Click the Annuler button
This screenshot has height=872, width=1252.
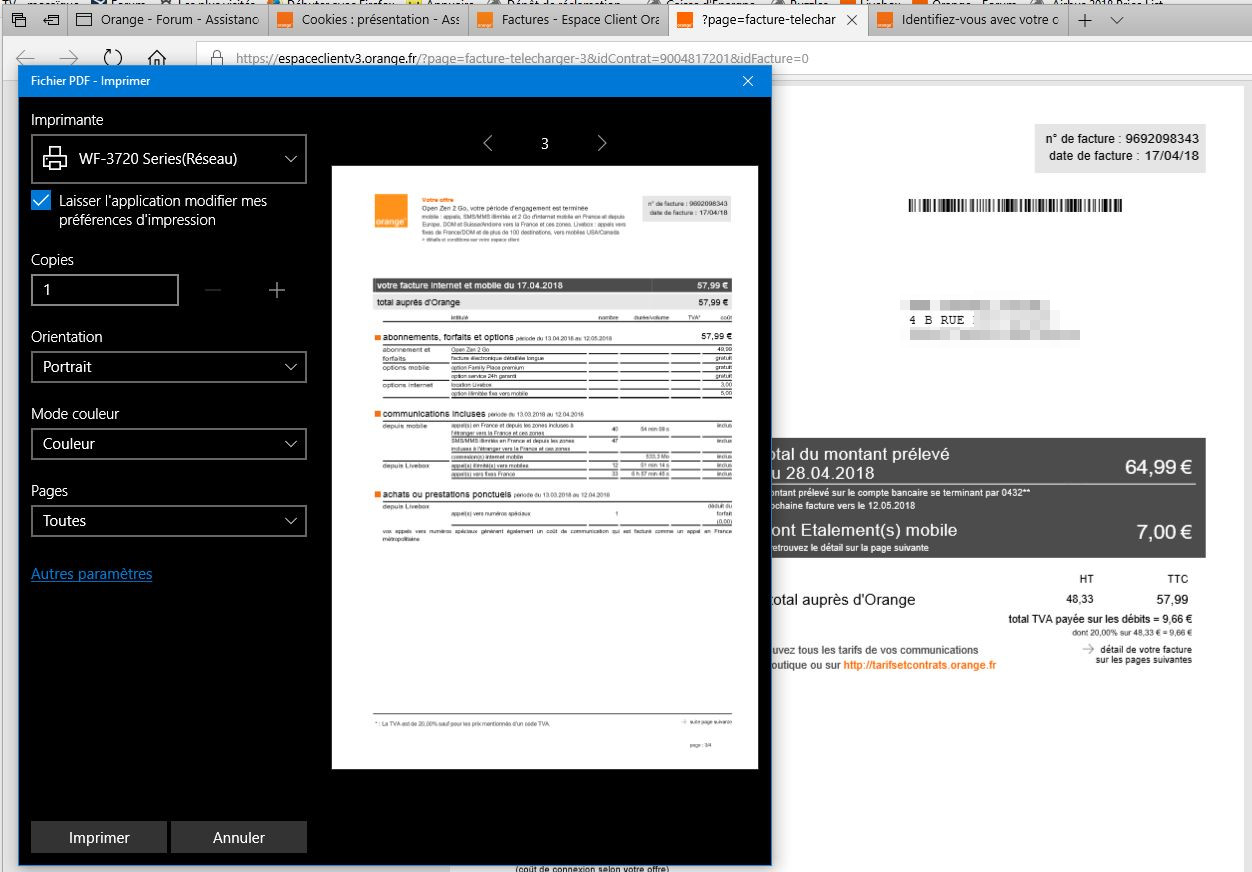(x=239, y=838)
